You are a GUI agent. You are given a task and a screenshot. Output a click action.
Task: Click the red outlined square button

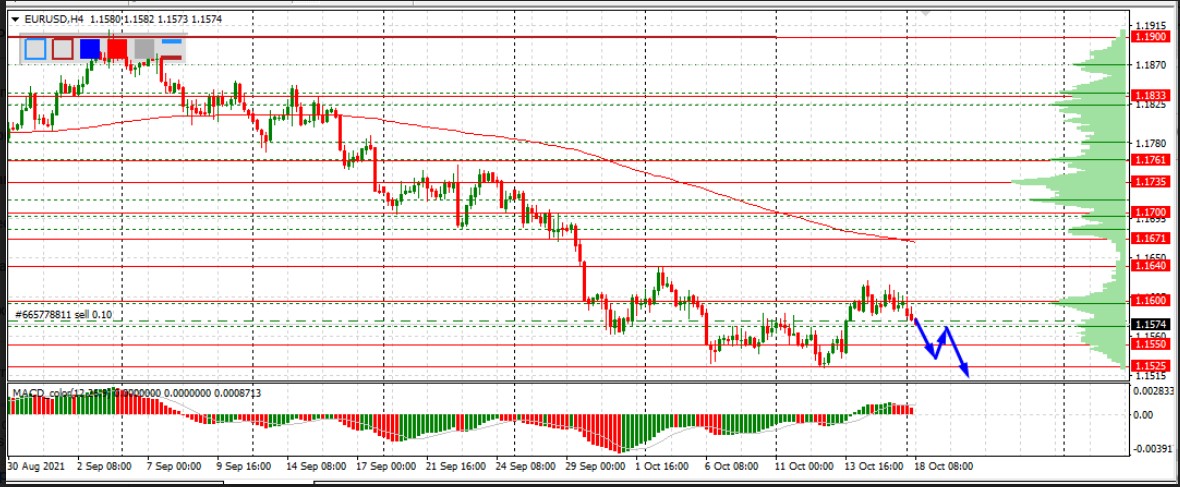[62, 49]
